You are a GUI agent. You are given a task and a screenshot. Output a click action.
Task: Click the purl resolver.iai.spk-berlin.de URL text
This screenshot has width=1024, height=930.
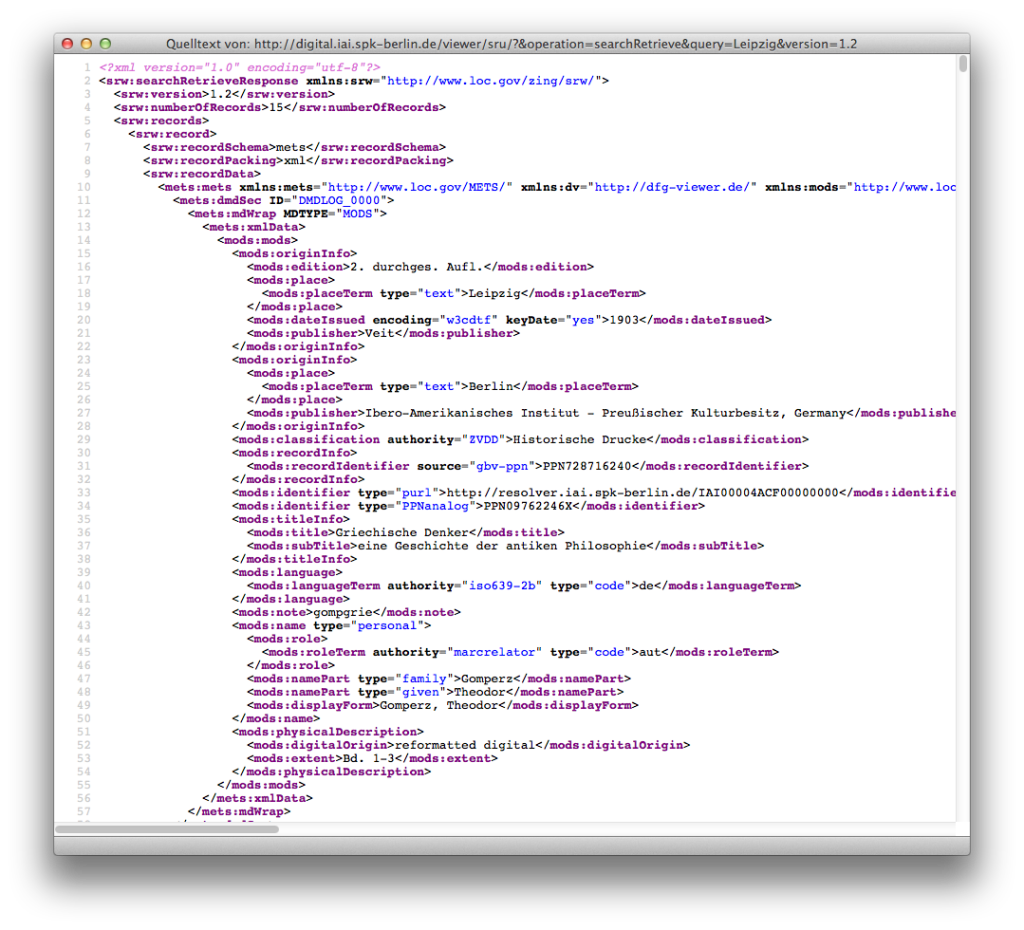point(643,493)
